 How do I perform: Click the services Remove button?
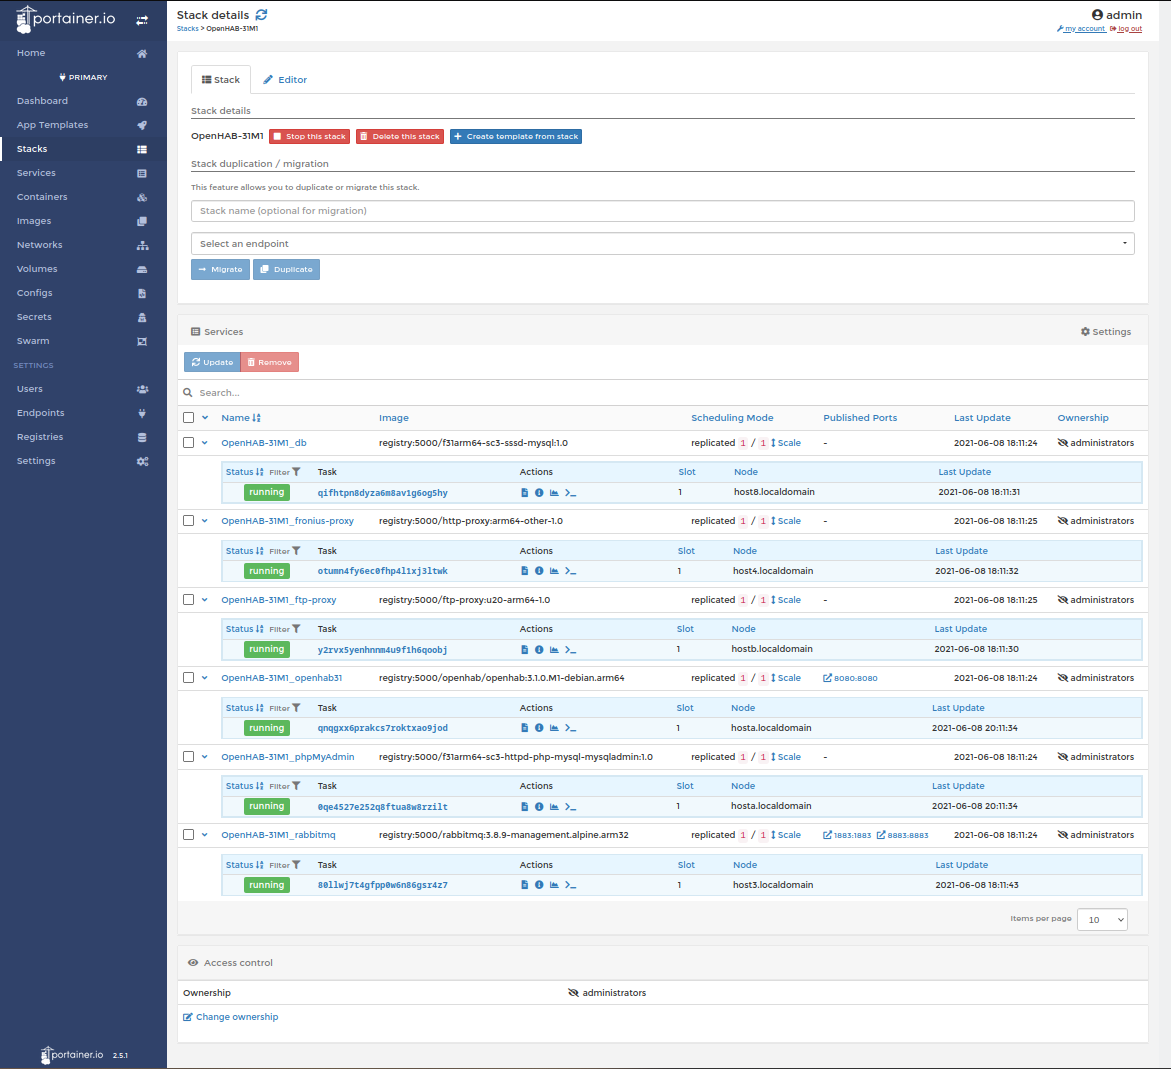270,362
